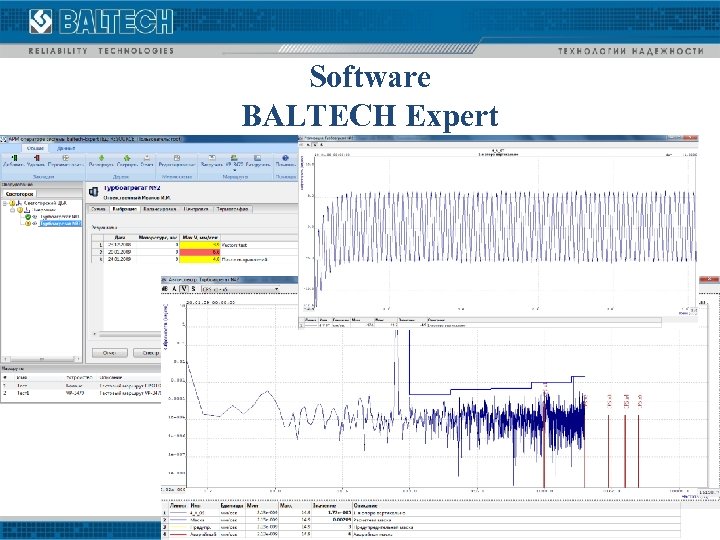This screenshot has height=540, width=720.
Task: Select the 24.01.2009 measurement row
Action: [195, 259]
